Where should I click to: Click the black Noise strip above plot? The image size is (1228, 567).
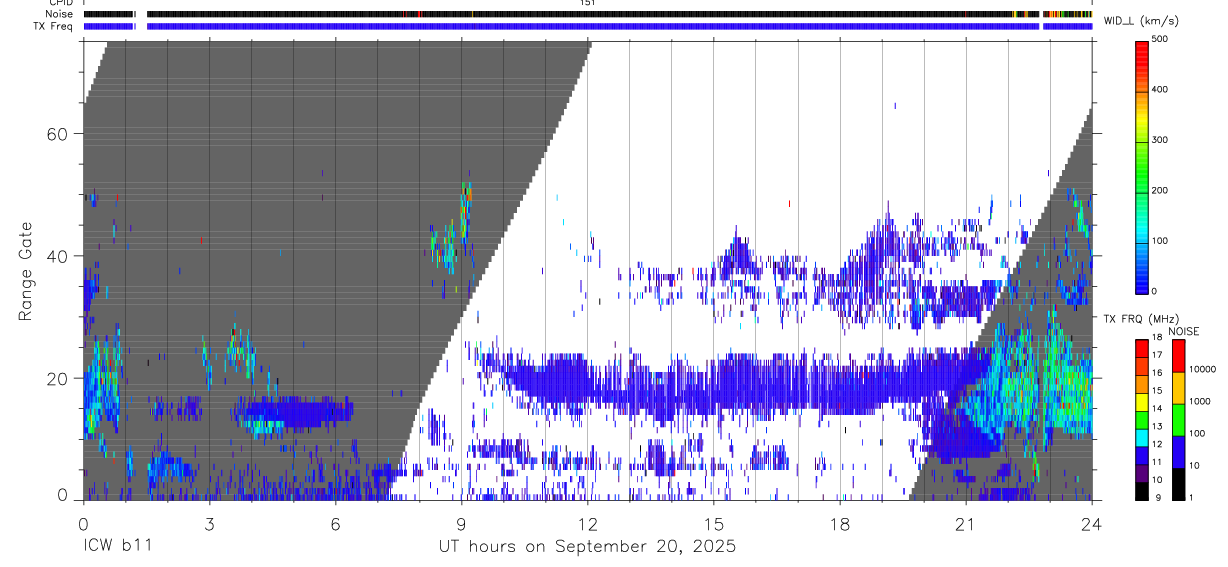[x=587, y=14]
